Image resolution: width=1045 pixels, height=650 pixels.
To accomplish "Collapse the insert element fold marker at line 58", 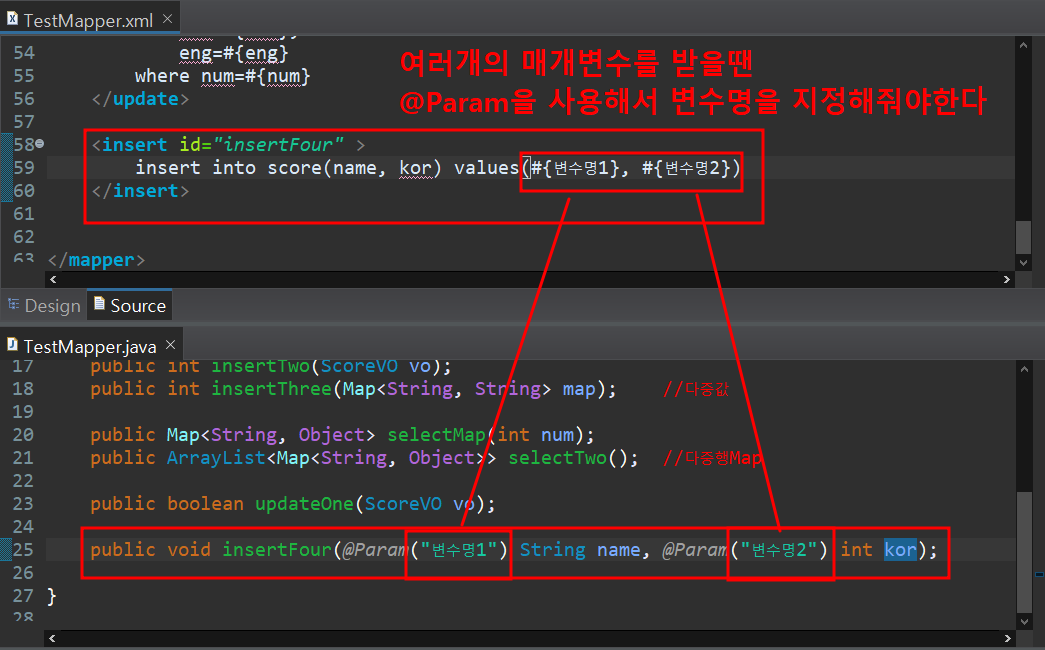I will pos(40,143).
